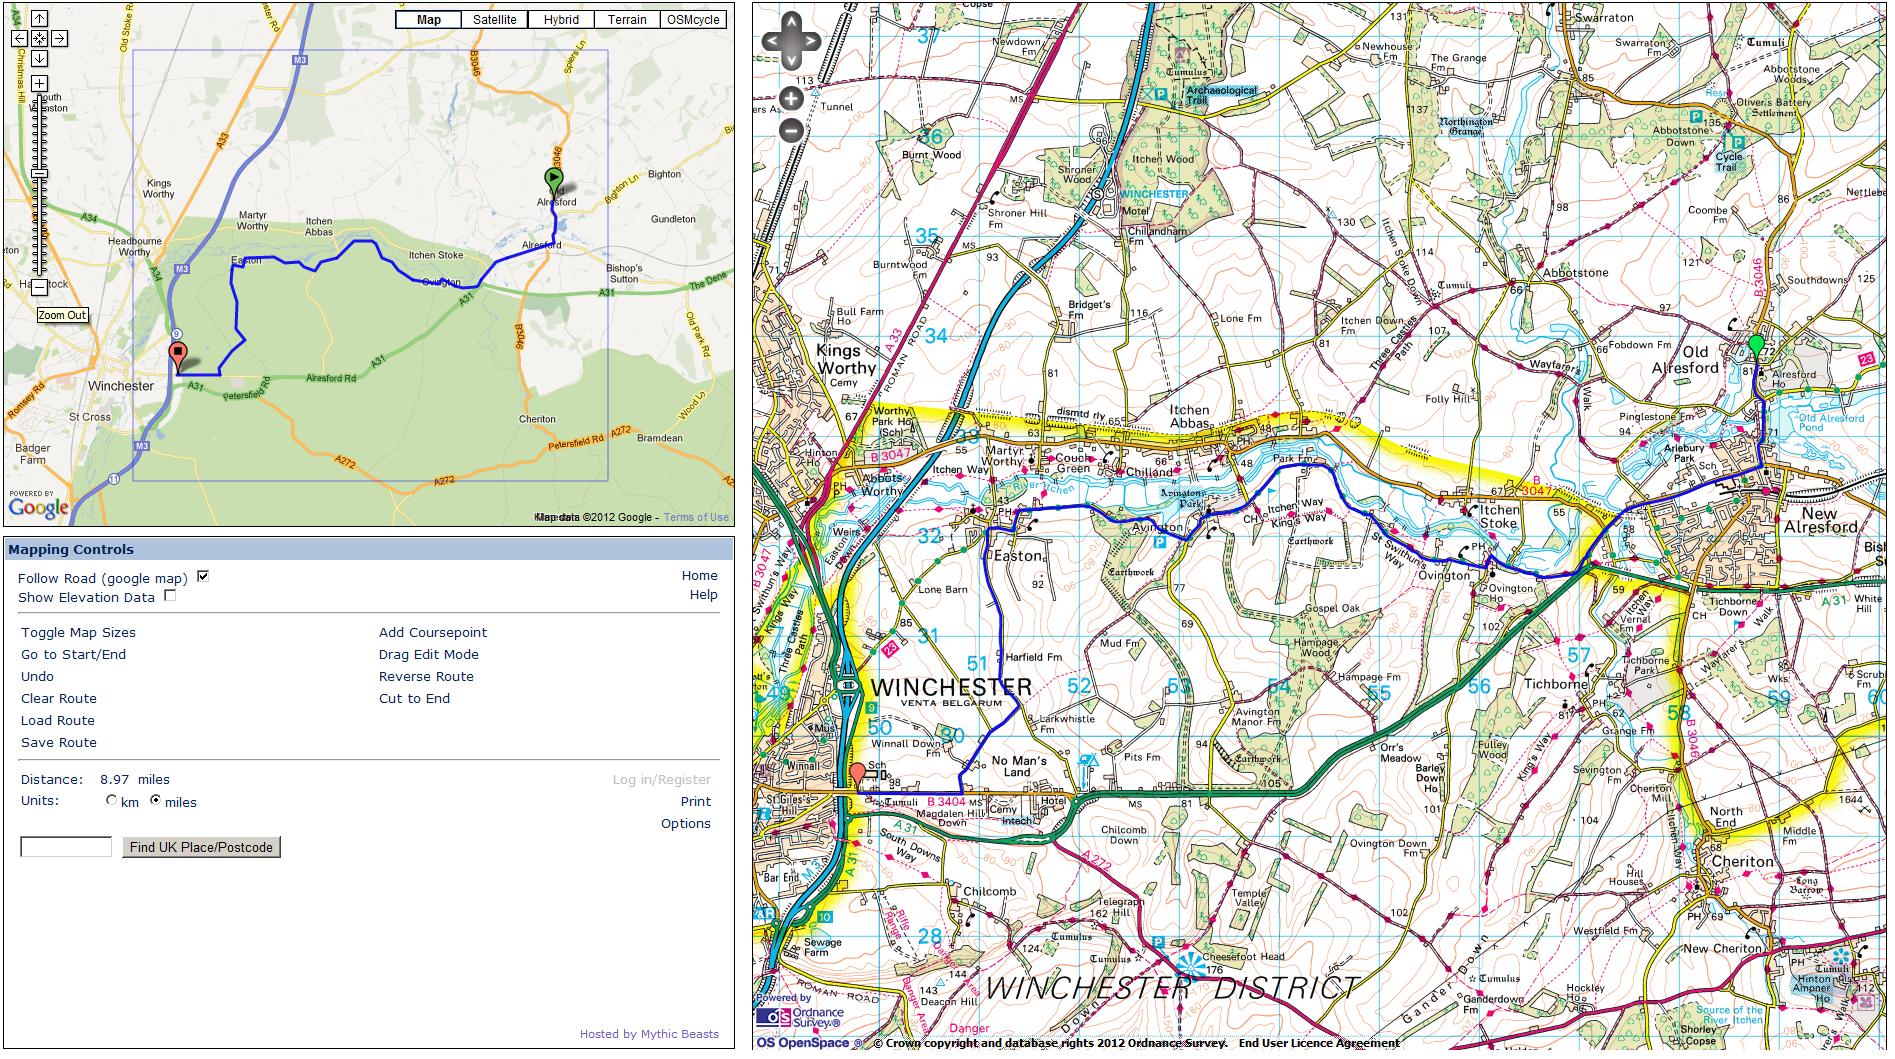Click the Google map zoom slider handle

point(39,174)
